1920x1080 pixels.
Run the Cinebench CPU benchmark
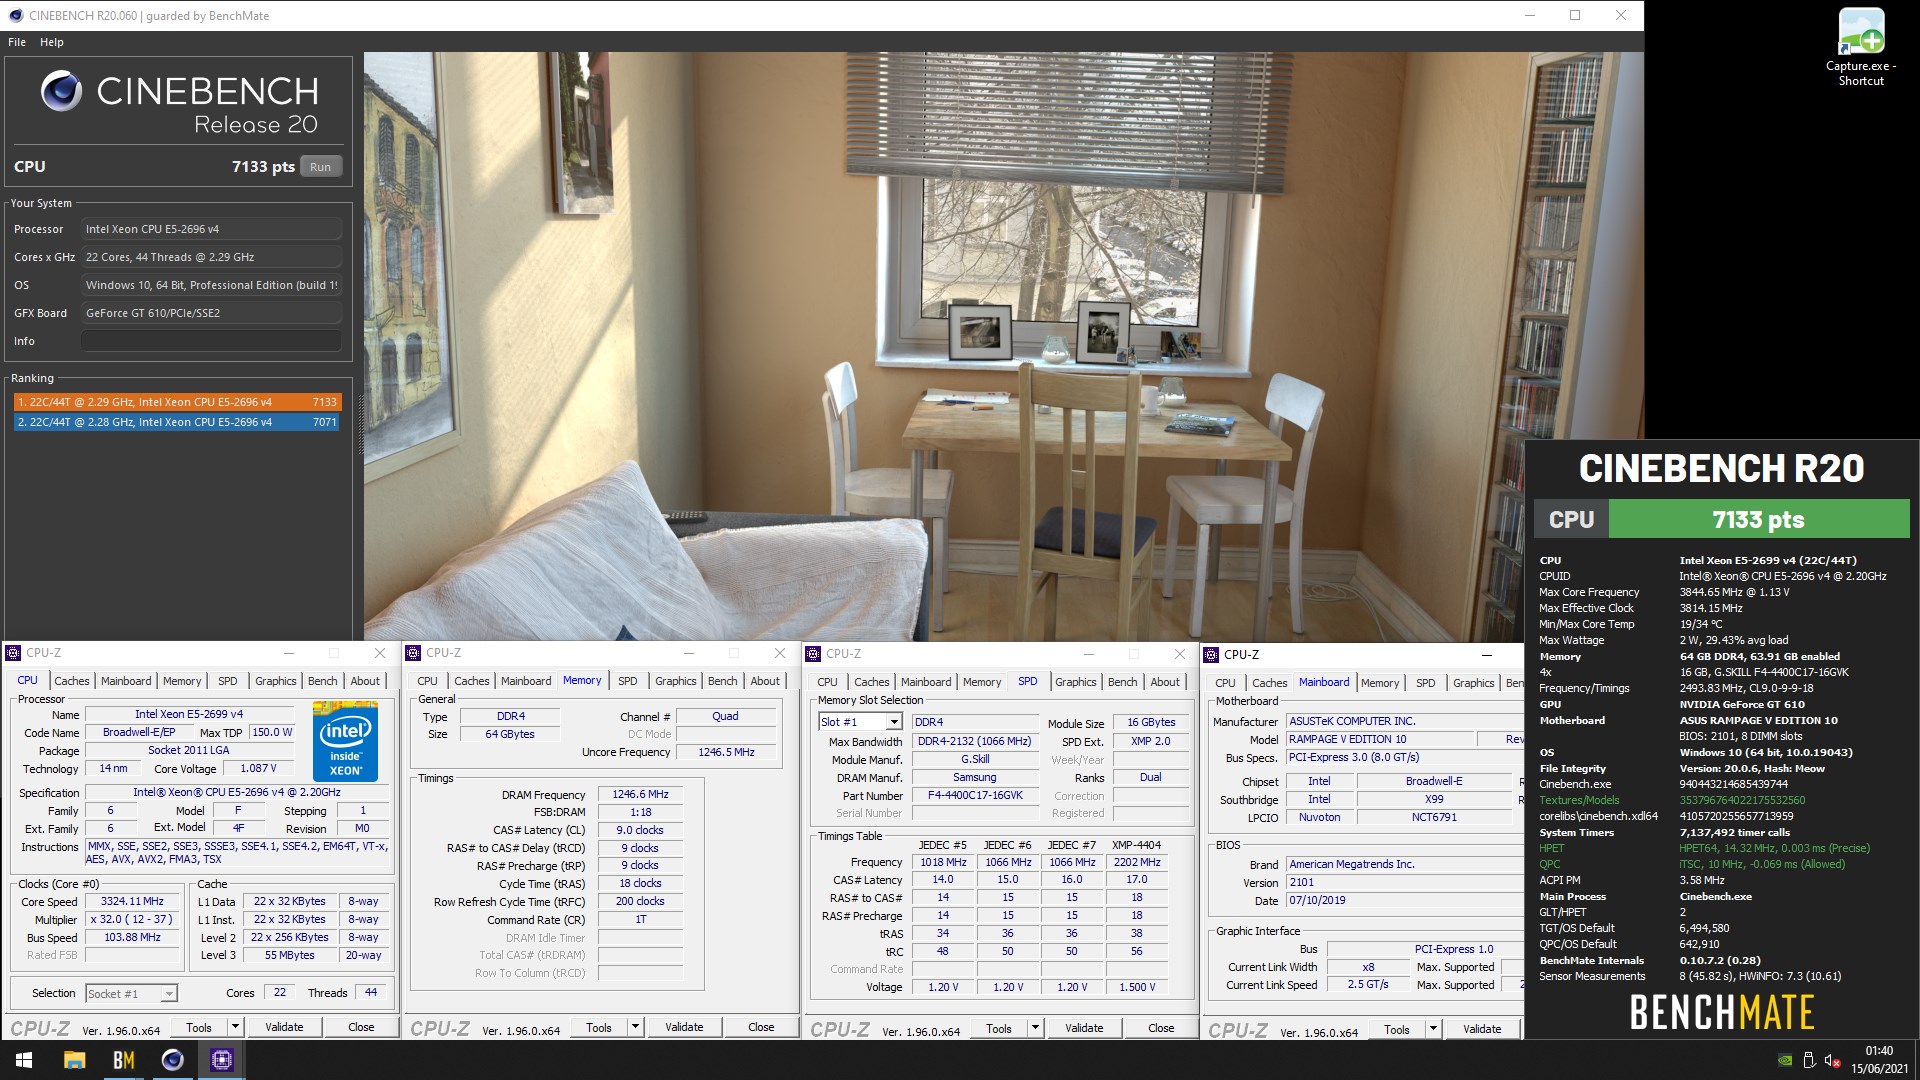tap(320, 167)
